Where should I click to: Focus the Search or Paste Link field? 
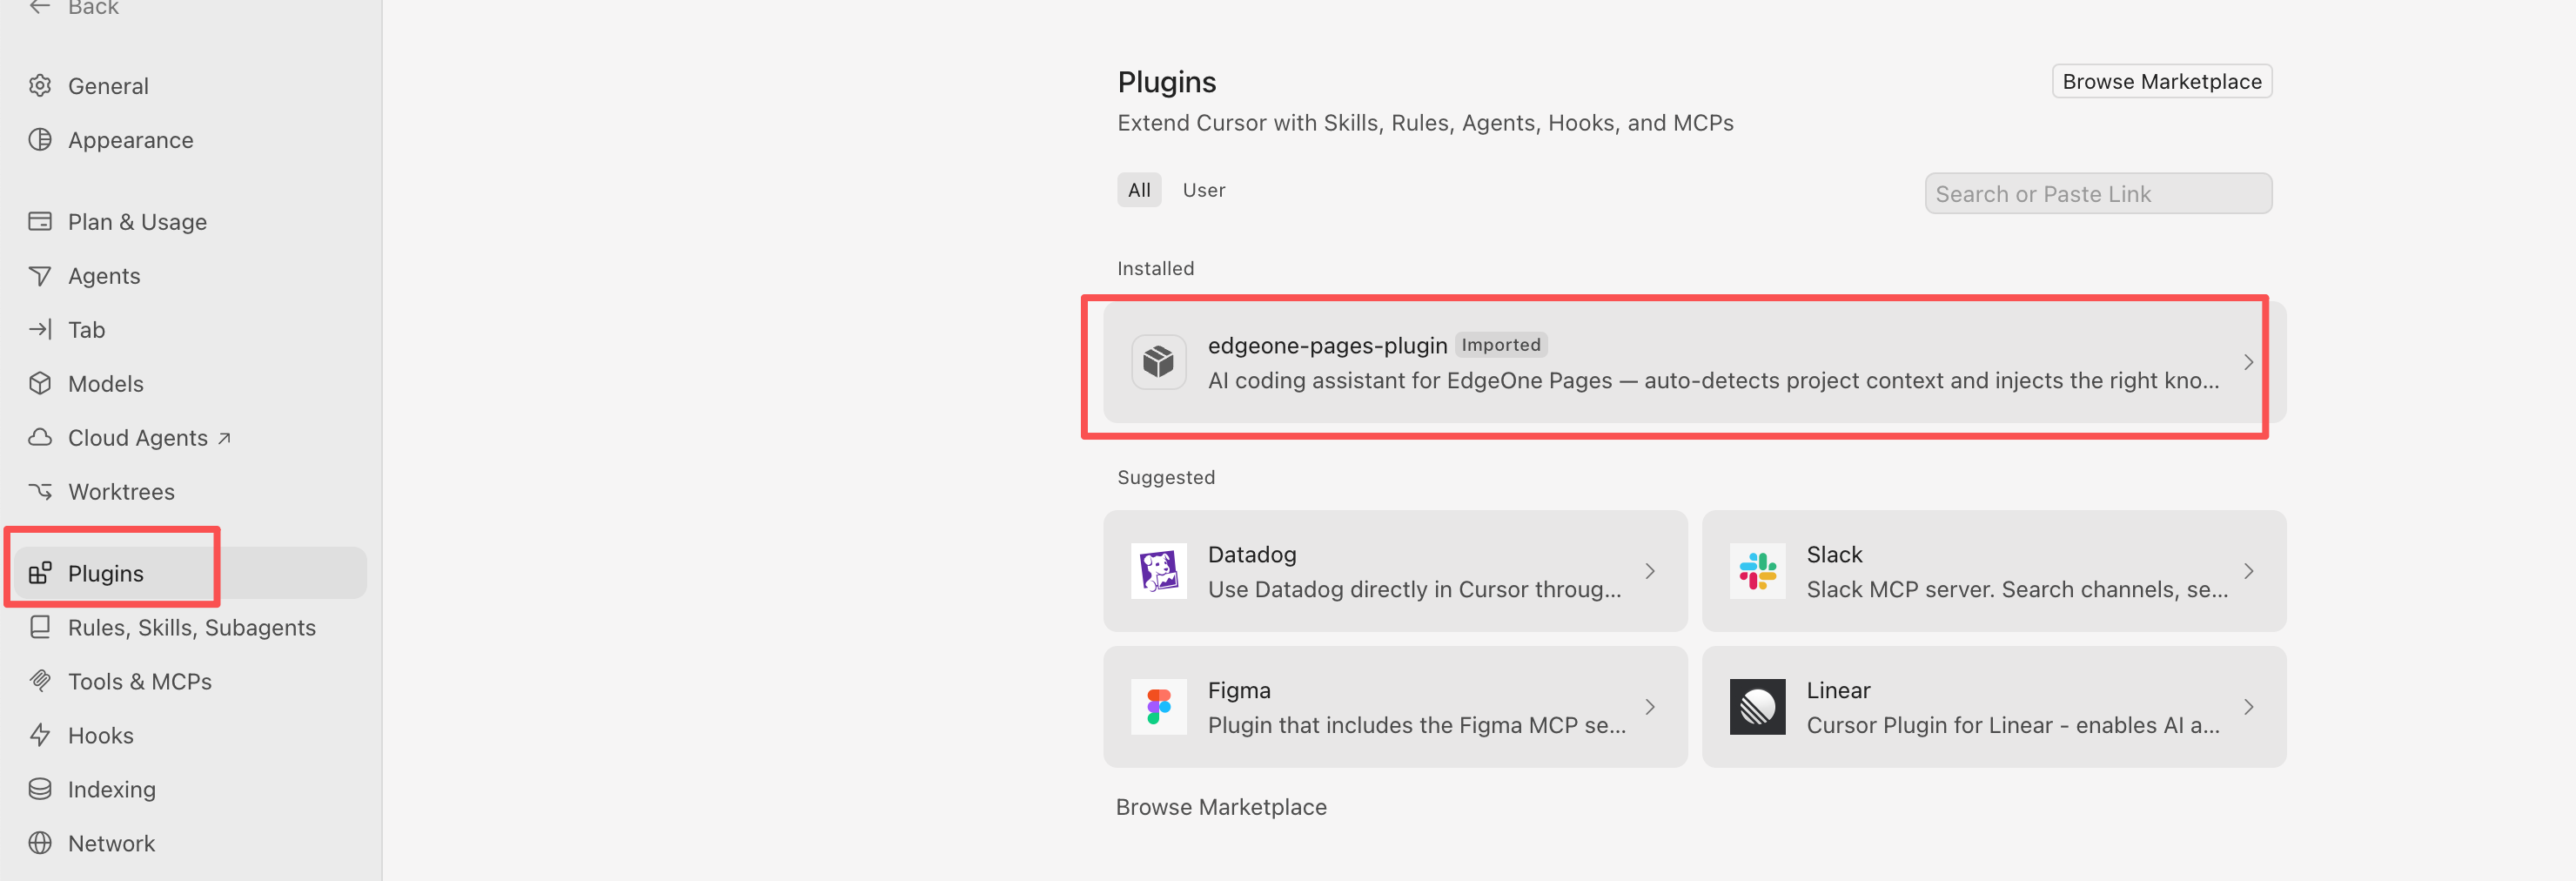(x=2097, y=193)
